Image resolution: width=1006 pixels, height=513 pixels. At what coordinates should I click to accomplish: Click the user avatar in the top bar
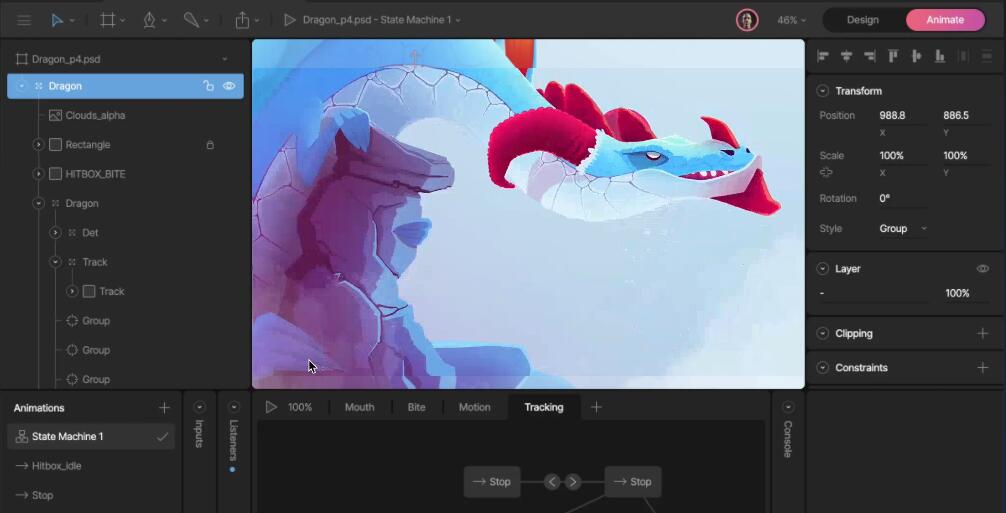tap(747, 20)
